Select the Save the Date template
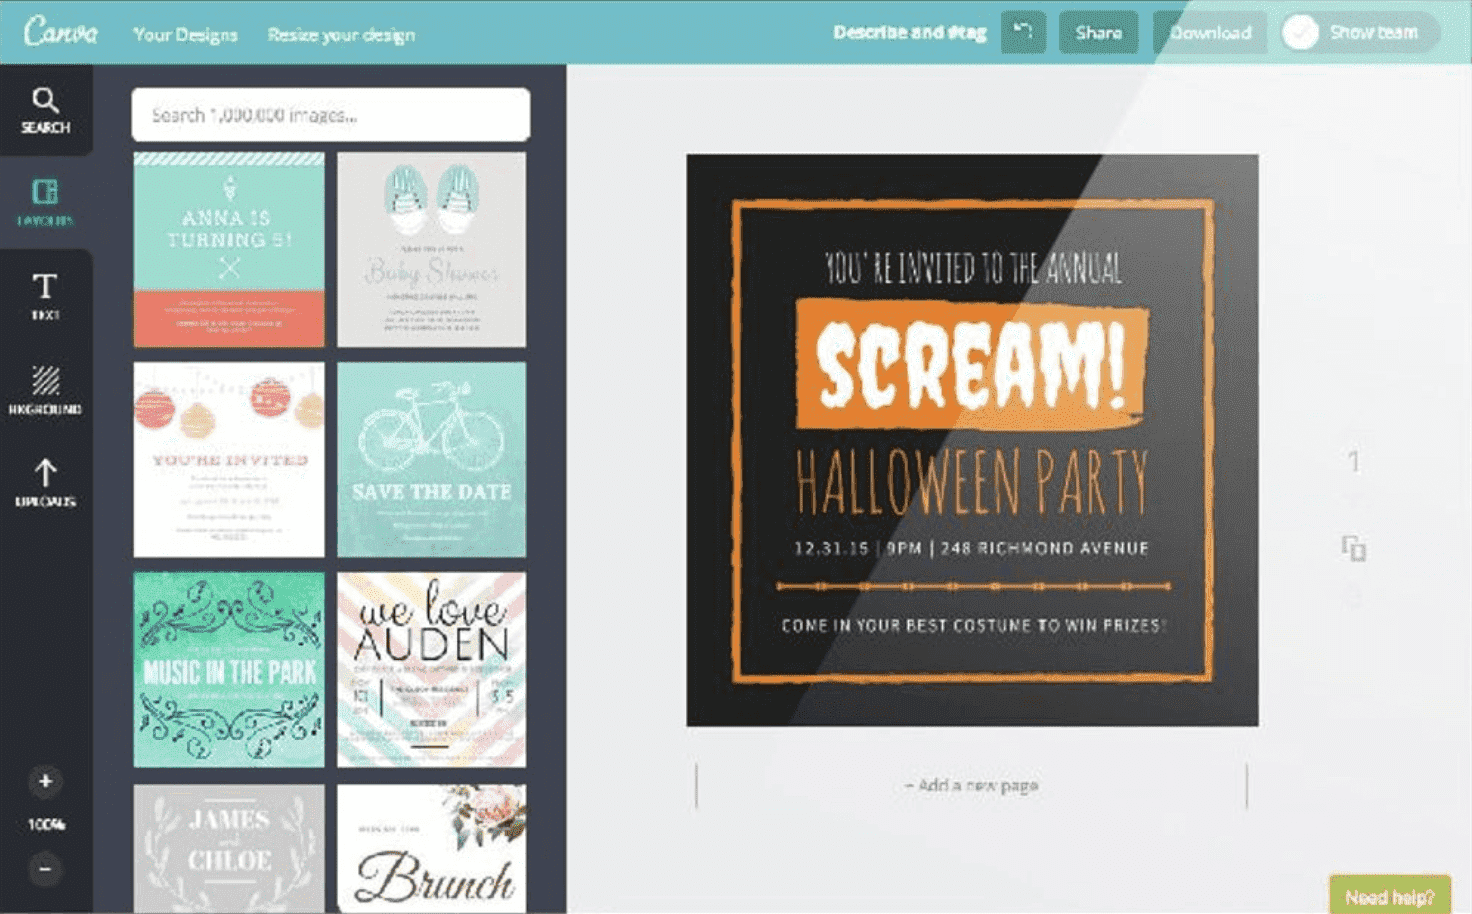1472x914 pixels. click(x=431, y=459)
